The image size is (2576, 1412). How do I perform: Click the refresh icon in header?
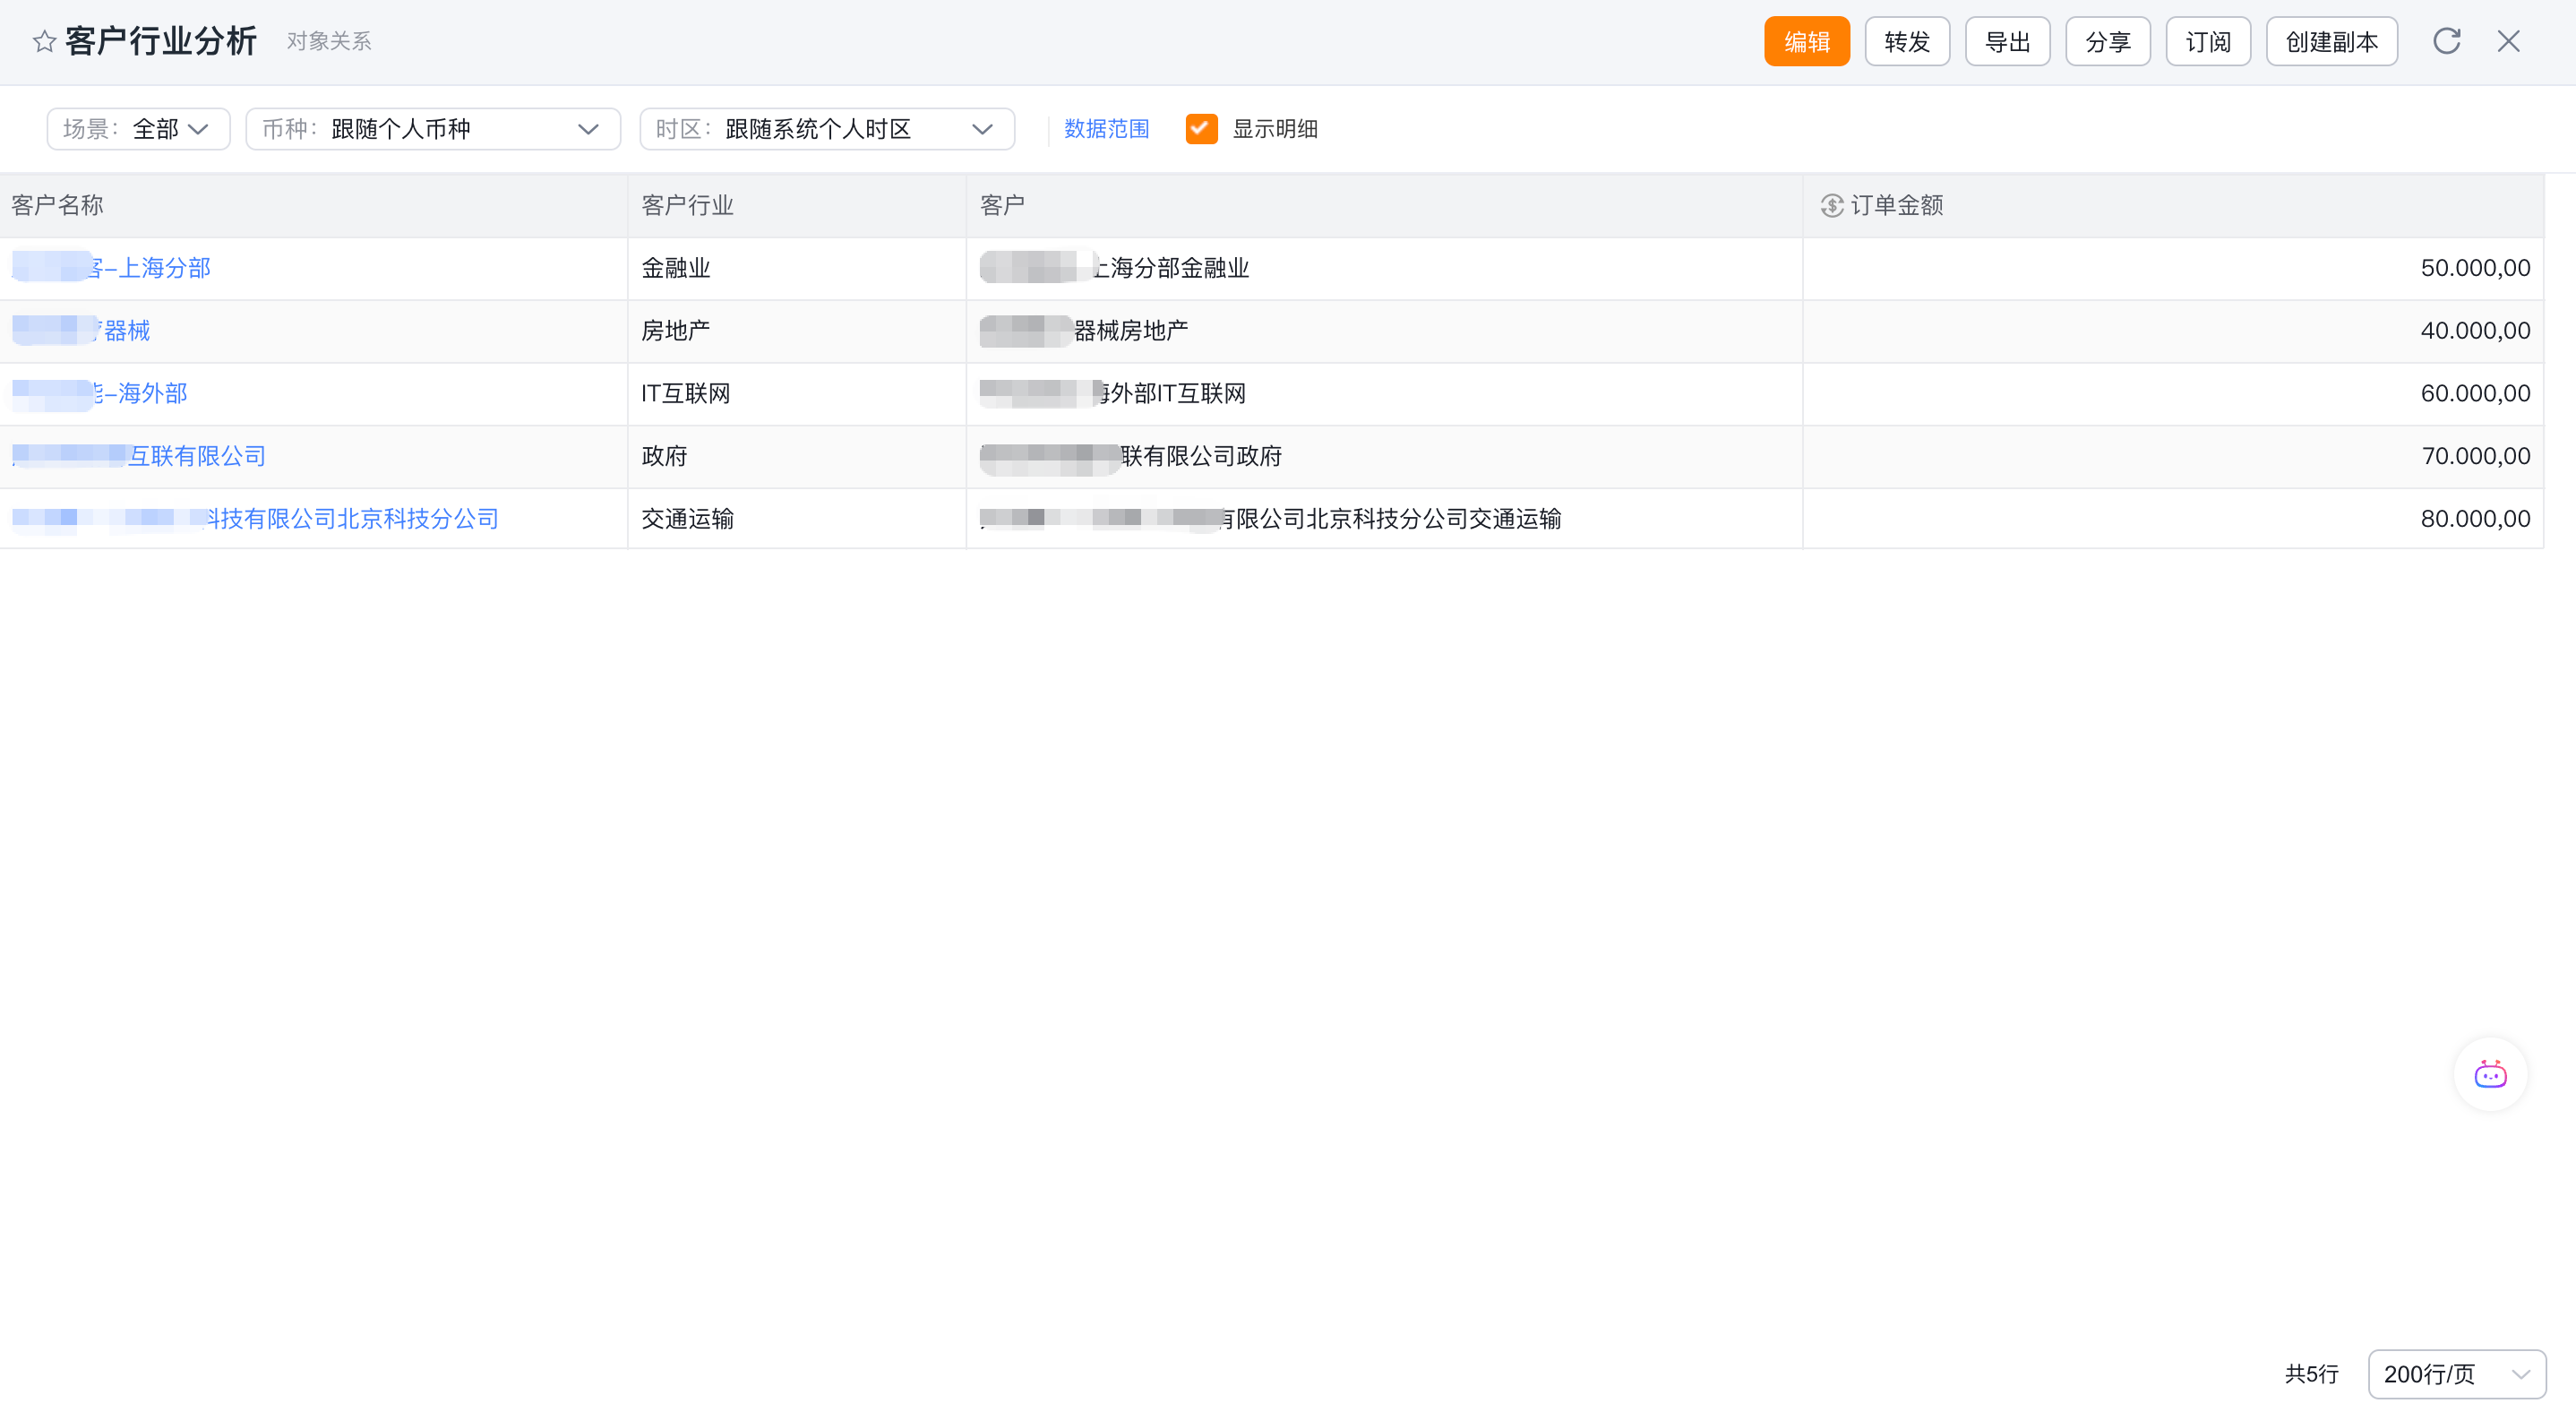2446,41
